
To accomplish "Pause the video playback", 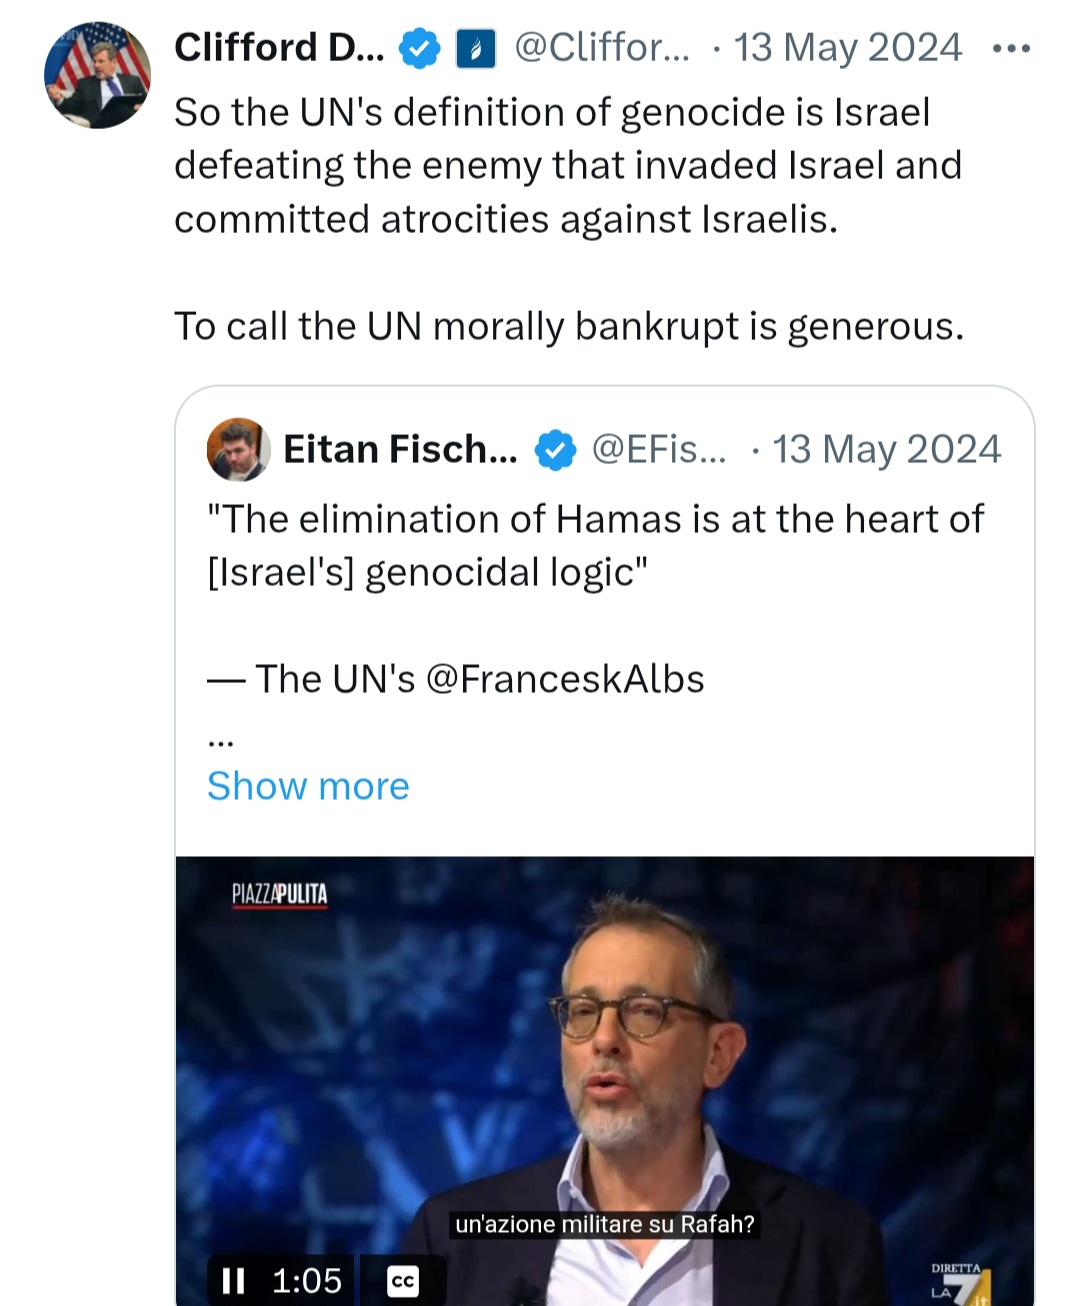I will pos(233,1280).
